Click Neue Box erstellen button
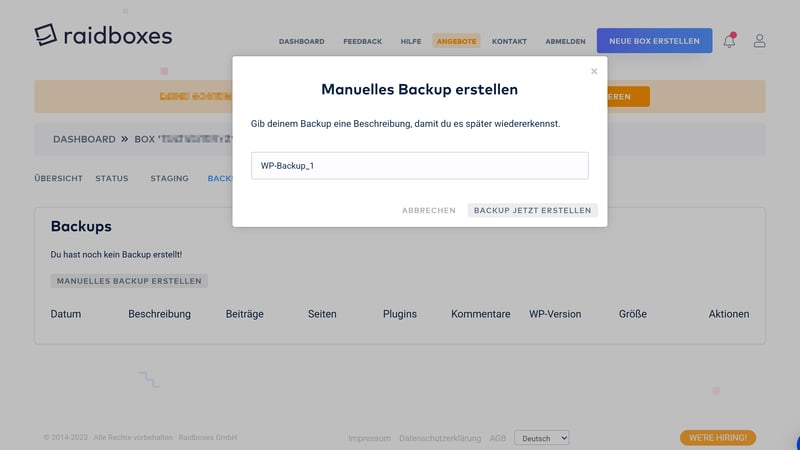The width and height of the screenshot is (800, 450). 654,41
